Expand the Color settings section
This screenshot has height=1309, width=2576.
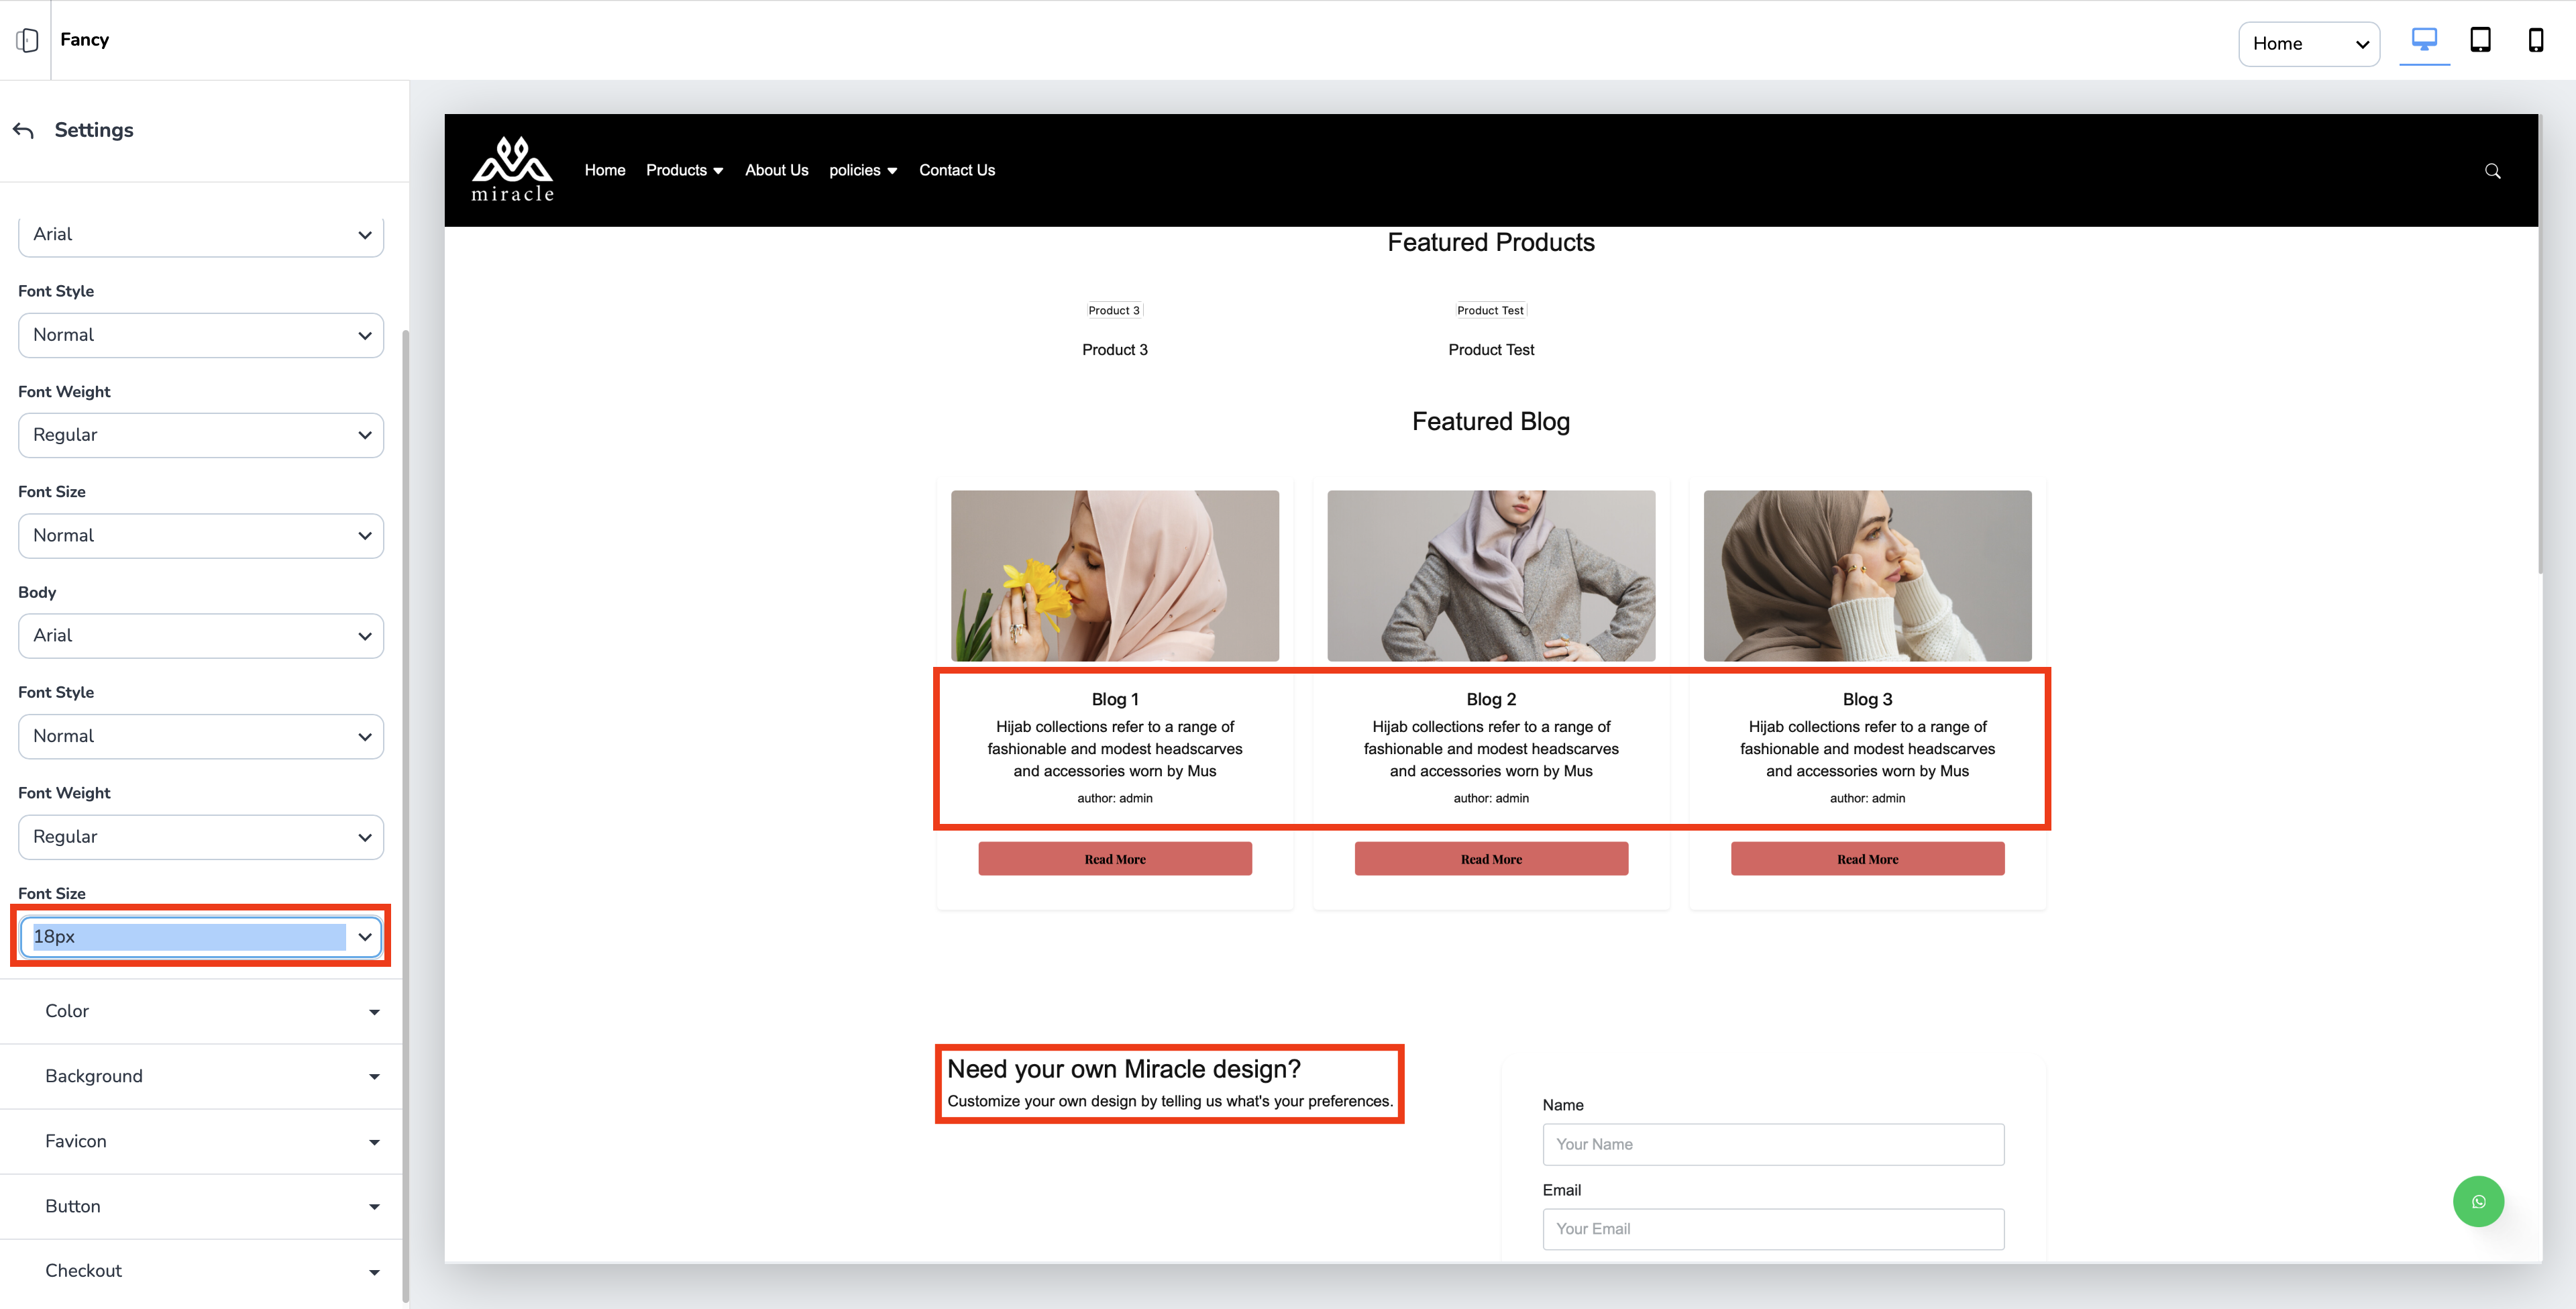(x=200, y=1011)
